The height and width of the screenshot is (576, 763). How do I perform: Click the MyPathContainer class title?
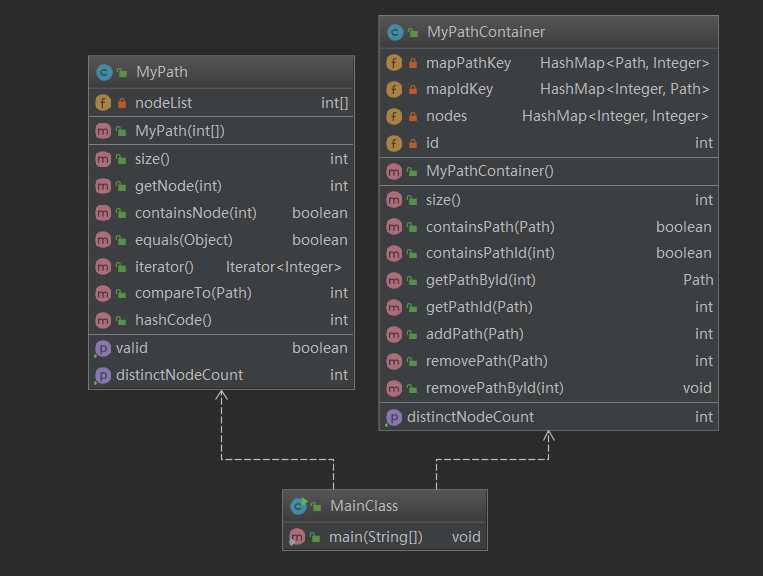pyautogui.click(x=486, y=32)
